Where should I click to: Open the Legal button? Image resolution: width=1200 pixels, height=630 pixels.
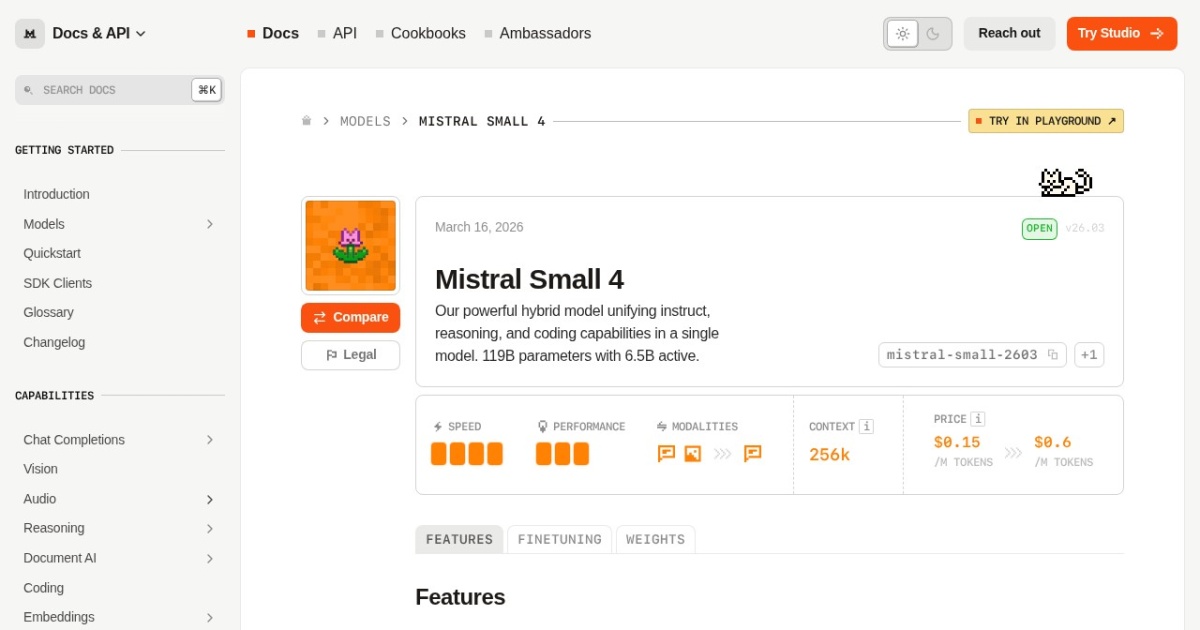tap(350, 355)
